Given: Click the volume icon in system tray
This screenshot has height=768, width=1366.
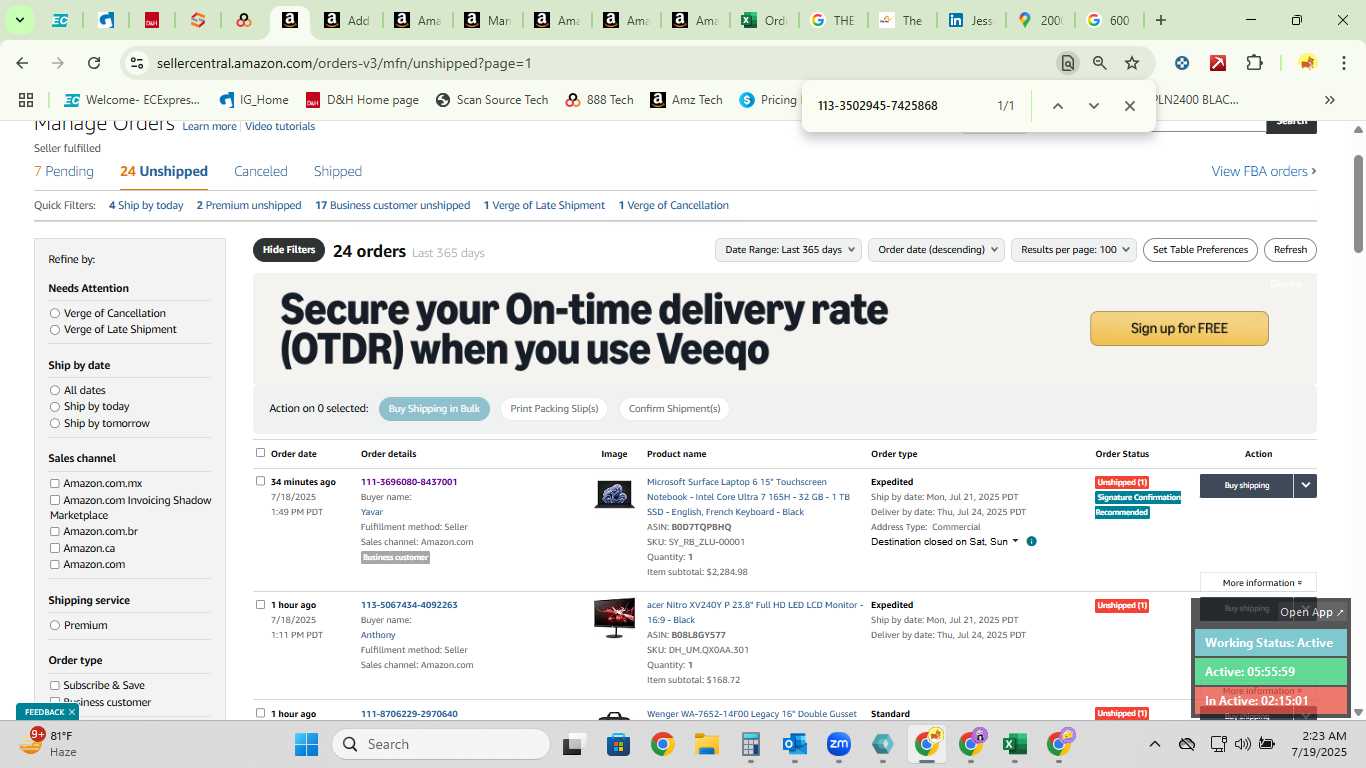Looking at the screenshot, I should point(1242,744).
